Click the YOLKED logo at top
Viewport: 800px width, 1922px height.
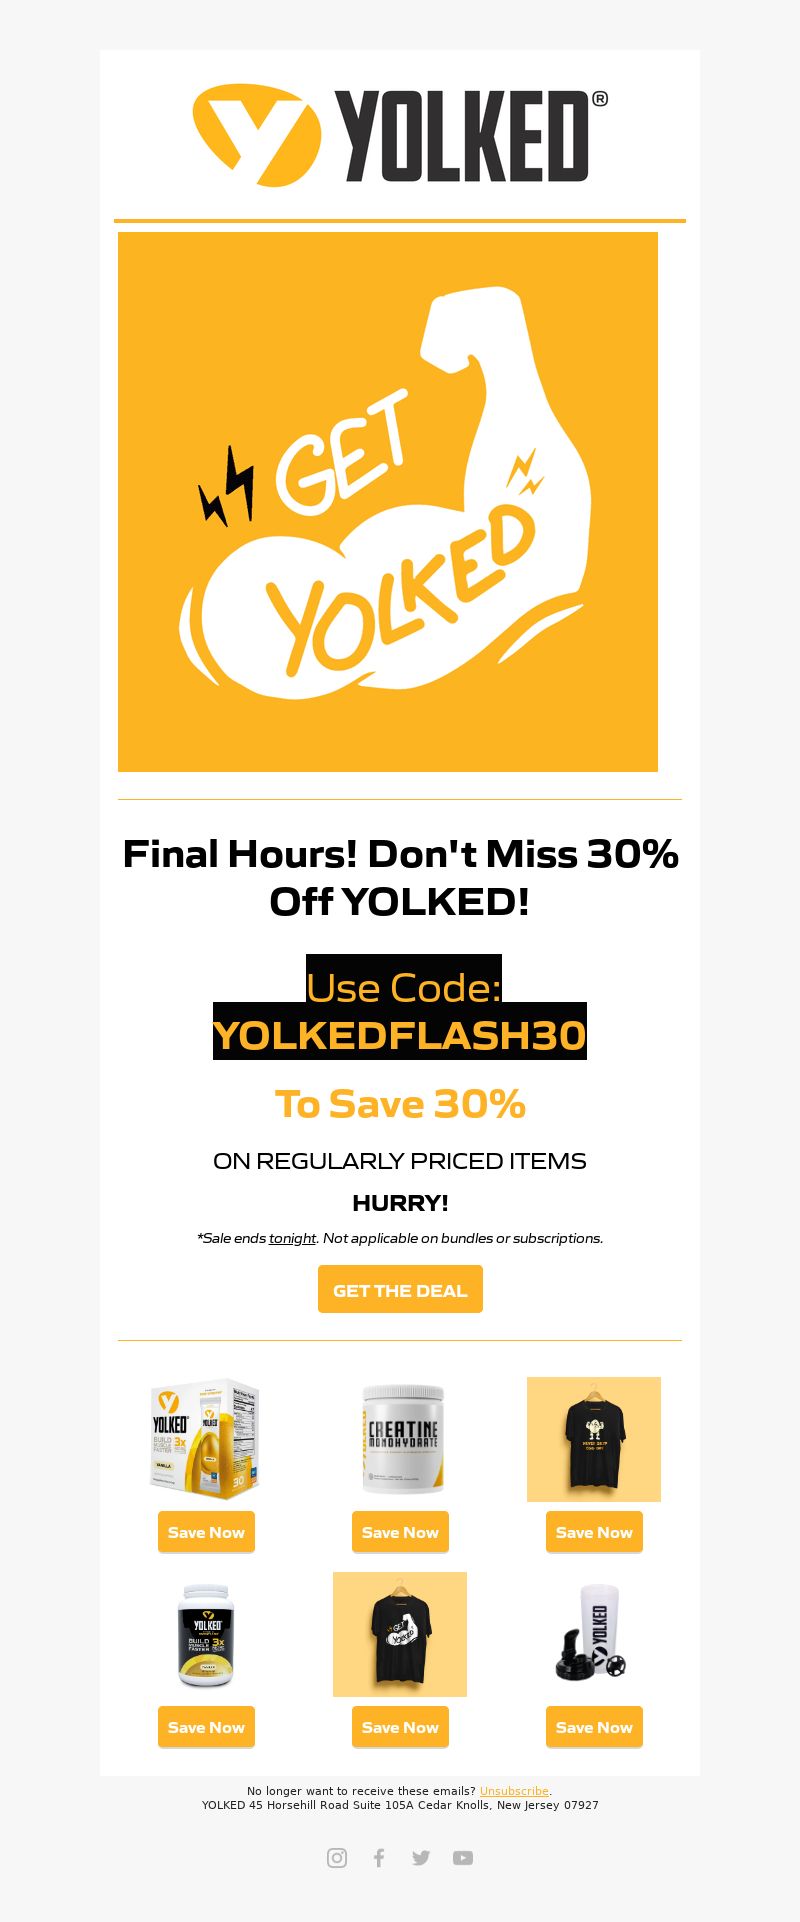coord(400,135)
